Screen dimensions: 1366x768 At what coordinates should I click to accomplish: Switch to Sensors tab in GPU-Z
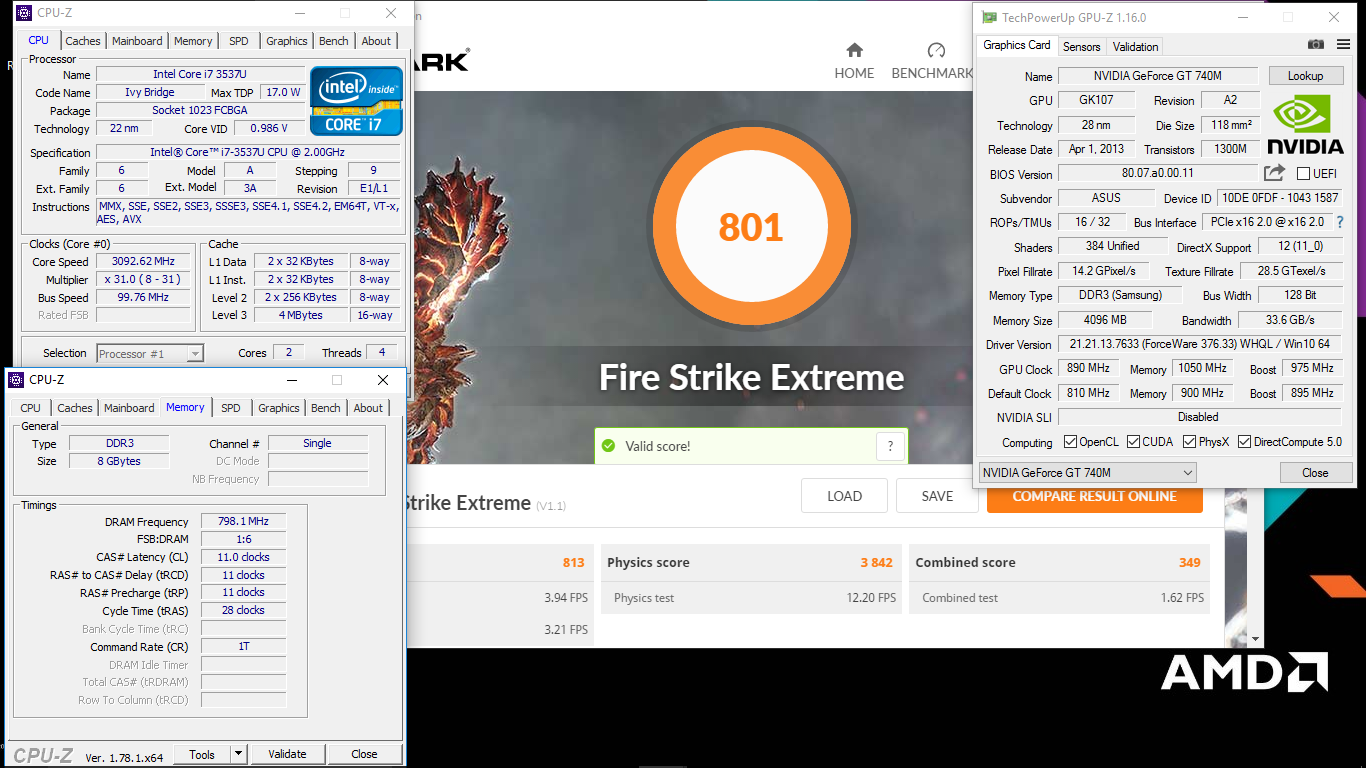pos(1081,47)
